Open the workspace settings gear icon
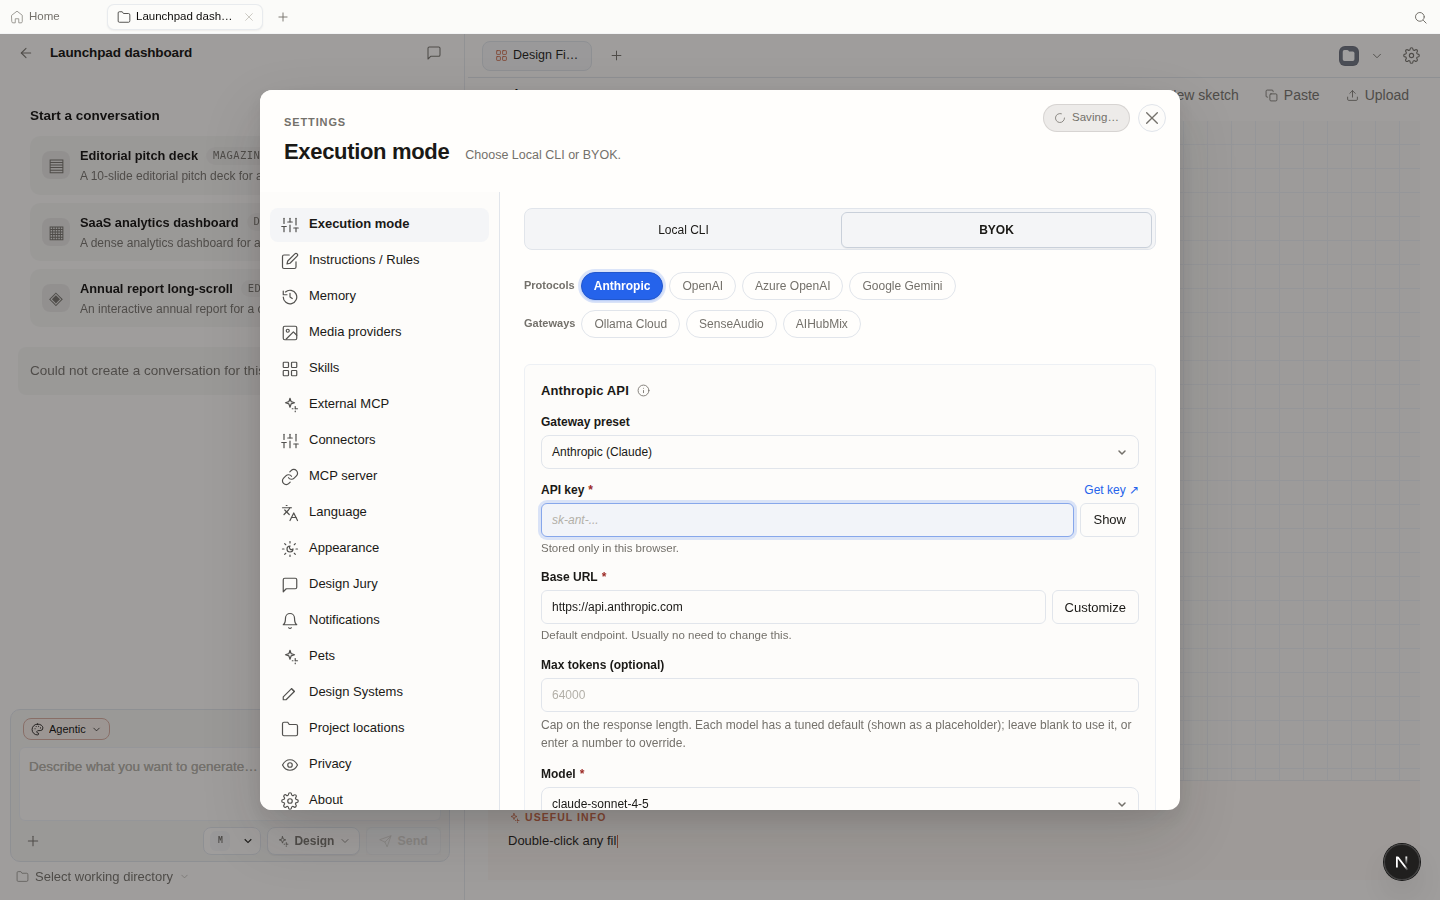Image resolution: width=1440 pixels, height=900 pixels. (x=1411, y=55)
